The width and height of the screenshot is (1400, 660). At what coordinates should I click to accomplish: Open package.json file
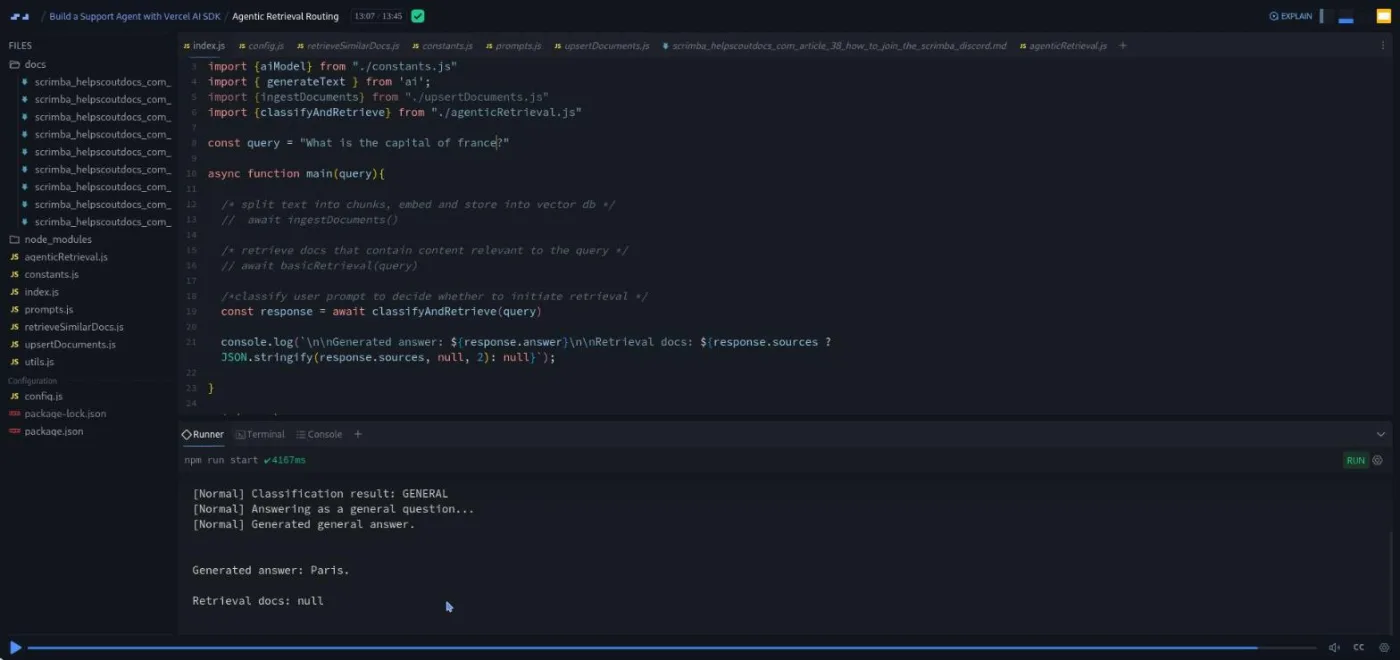[53, 431]
